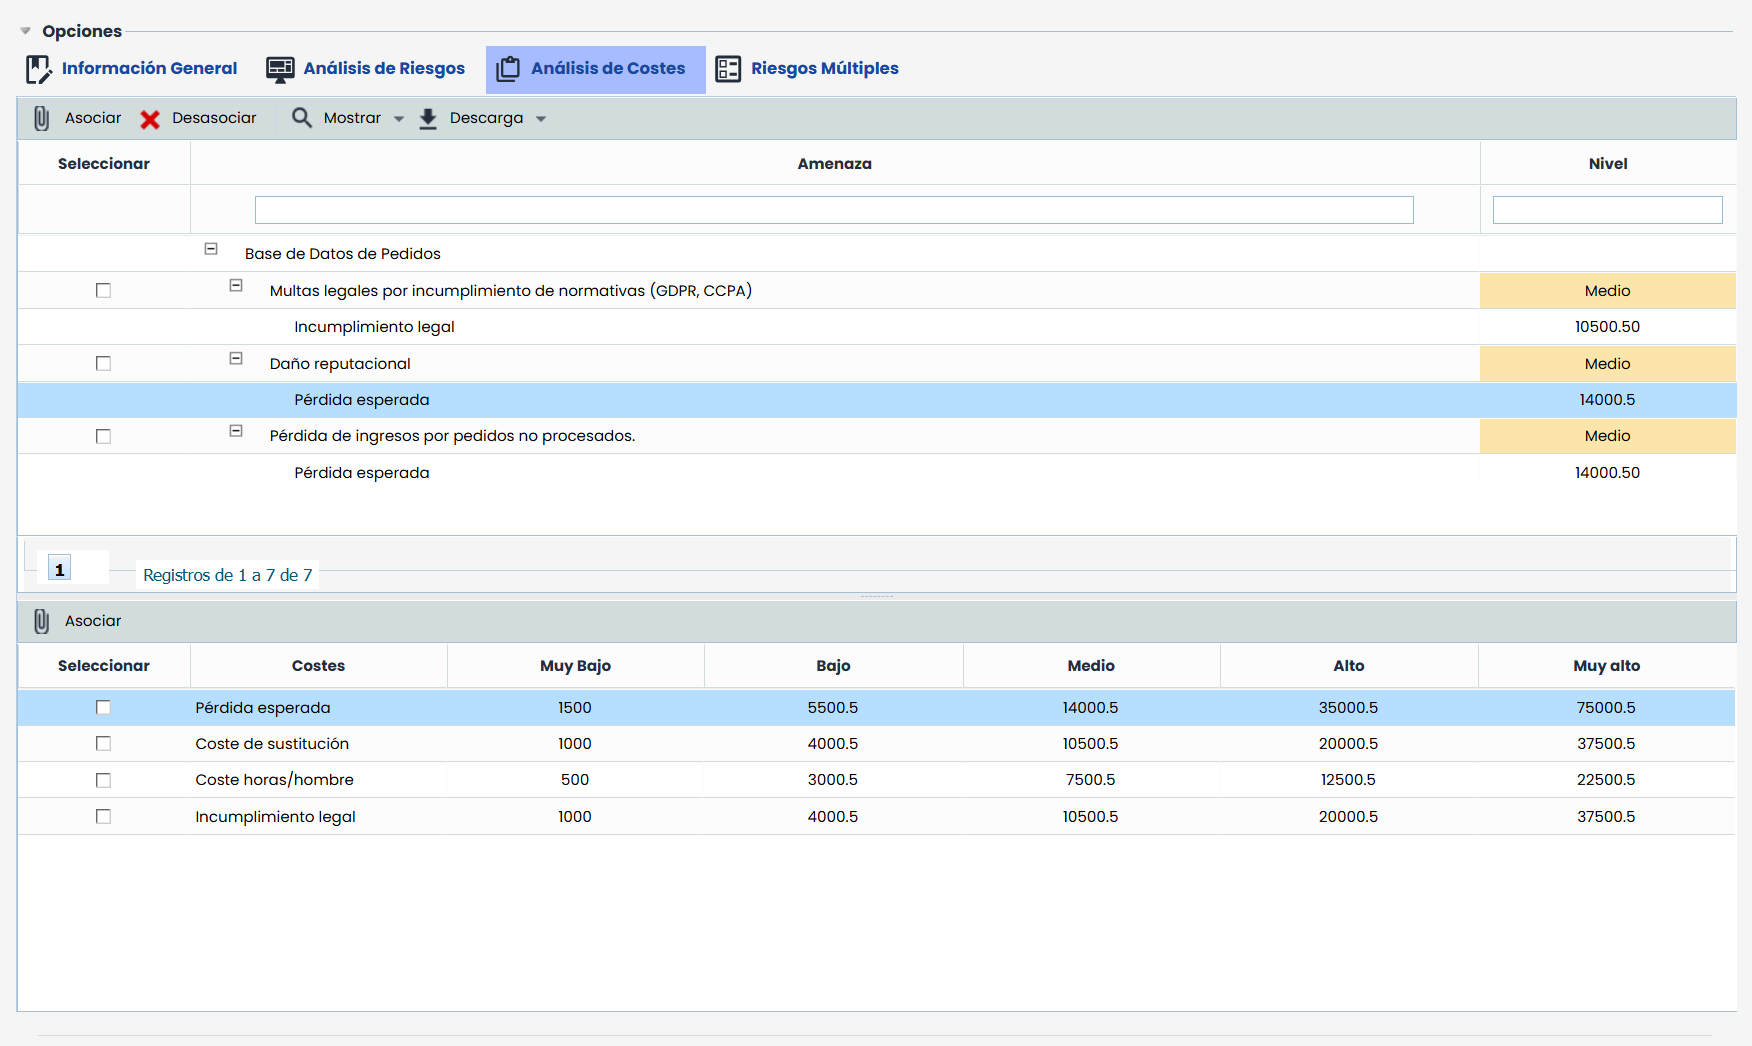1752x1046 pixels.
Task: Collapse the Opciones section triangle
Action: point(26,31)
